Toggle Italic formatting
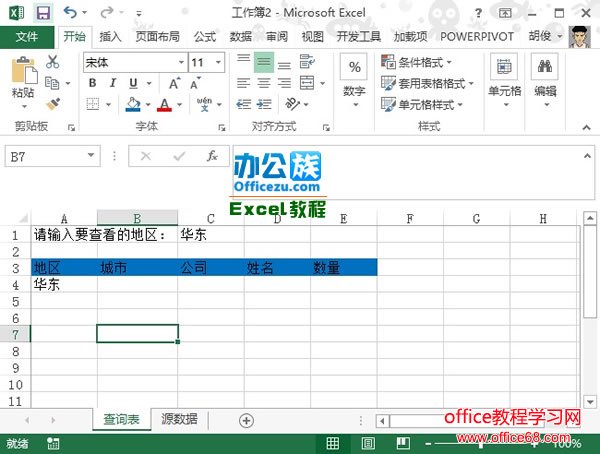 click(112, 83)
